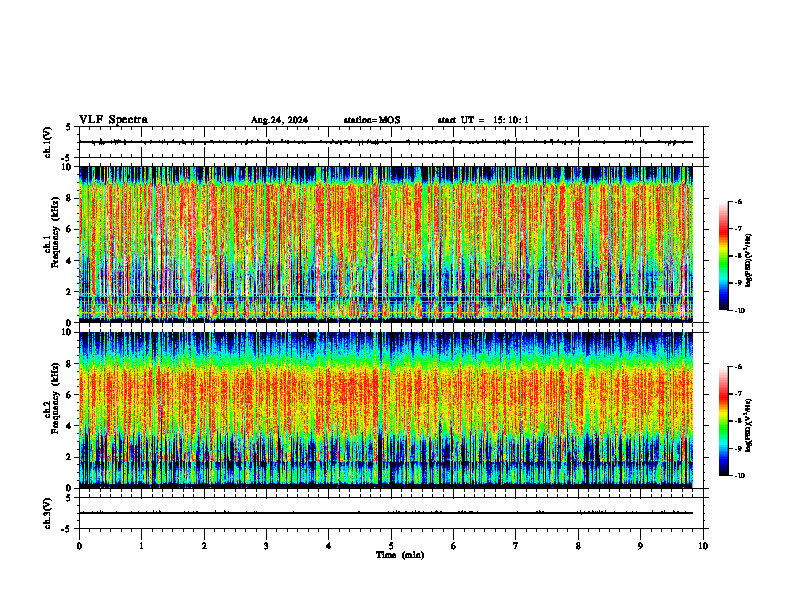The width and height of the screenshot is (792, 612).
Task: Click time axis tick label "1"
Action: (x=141, y=546)
